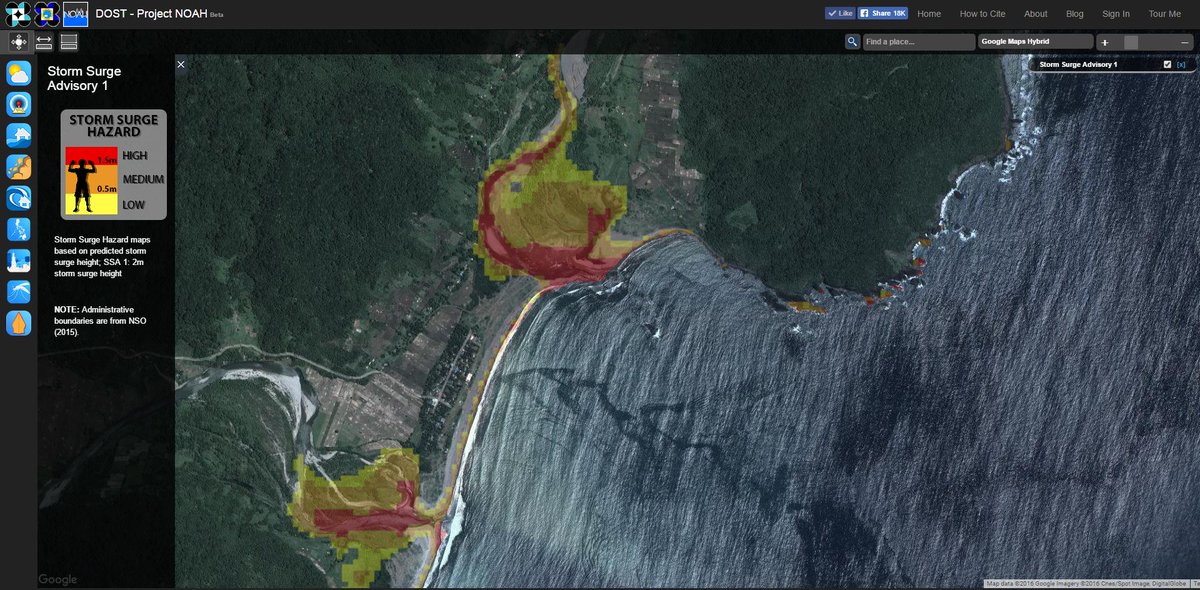Click the Facebook Like button
The height and width of the screenshot is (590, 1200).
(840, 14)
